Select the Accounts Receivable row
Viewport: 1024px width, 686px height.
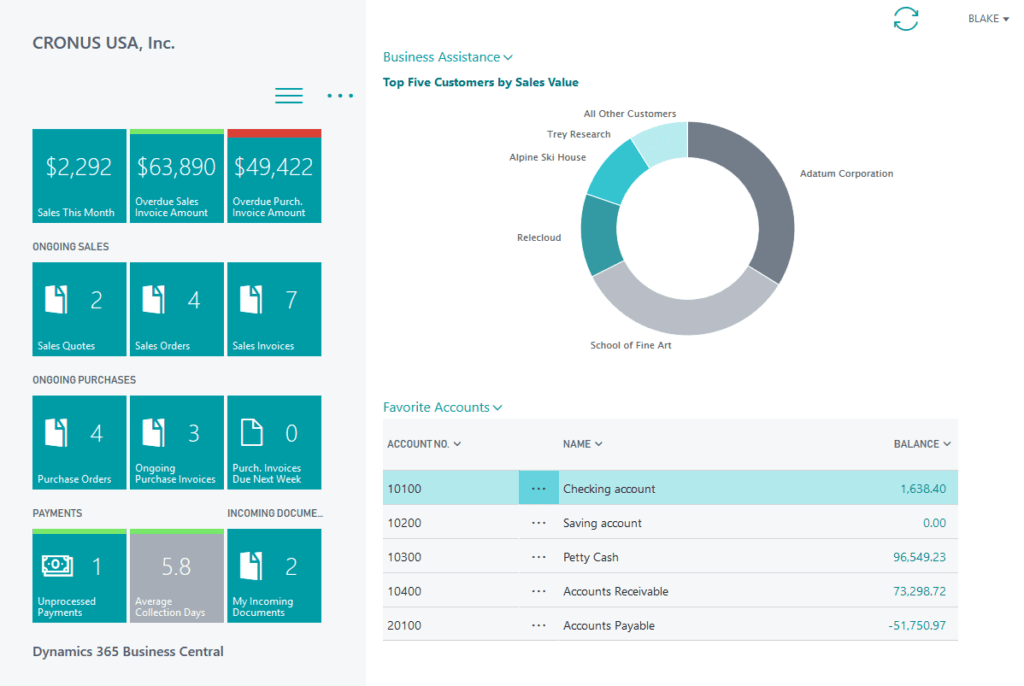tap(615, 591)
